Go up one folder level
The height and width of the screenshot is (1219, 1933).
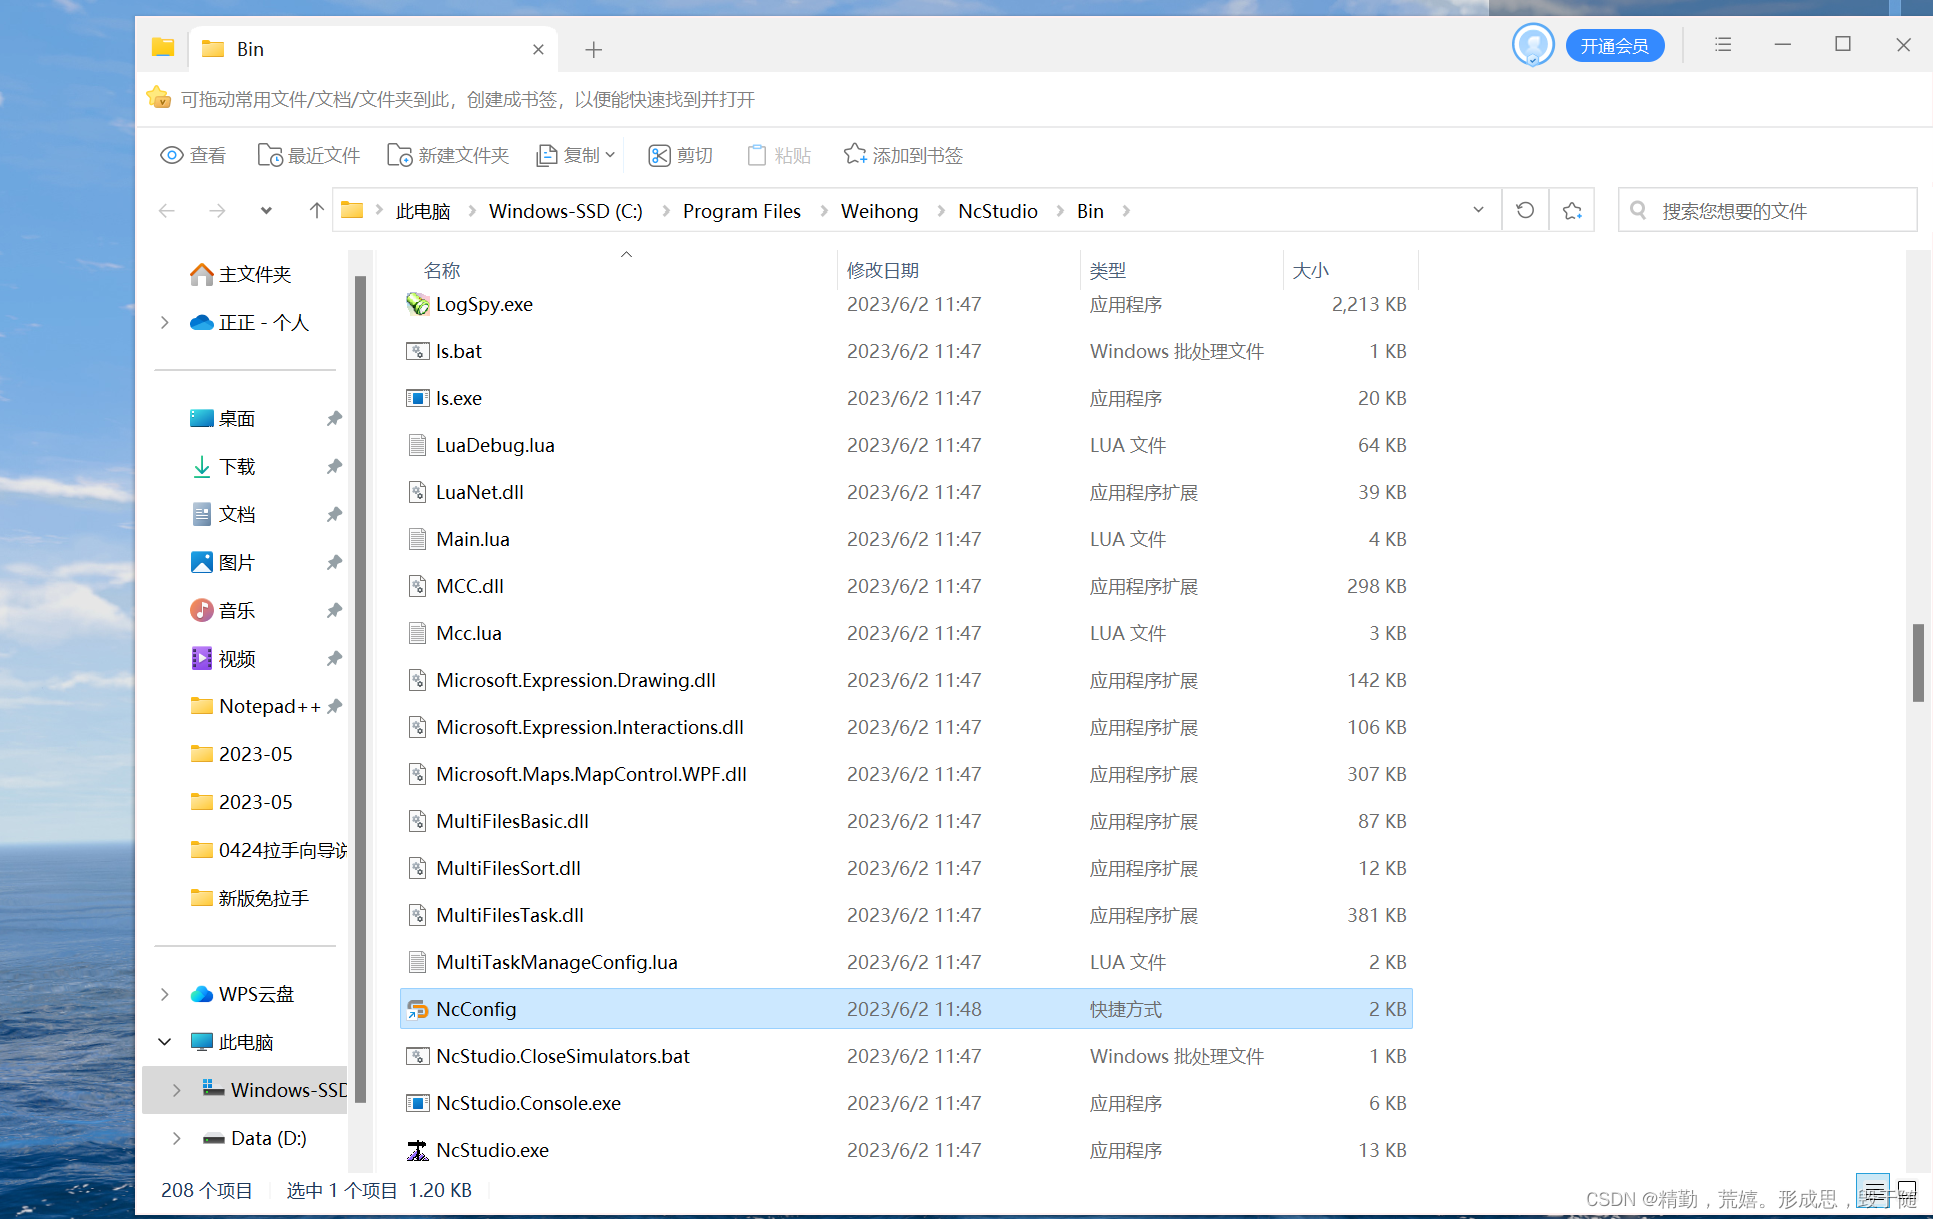click(x=316, y=210)
